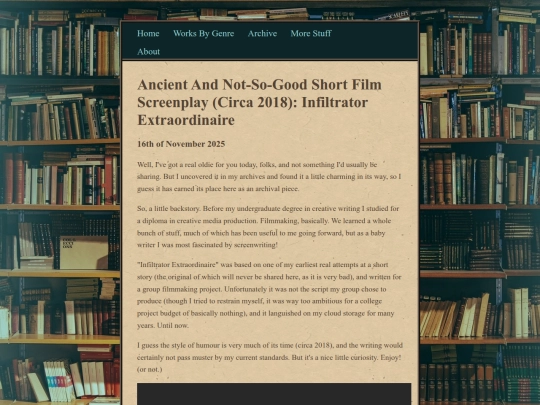Visit the About page link

click(x=148, y=52)
